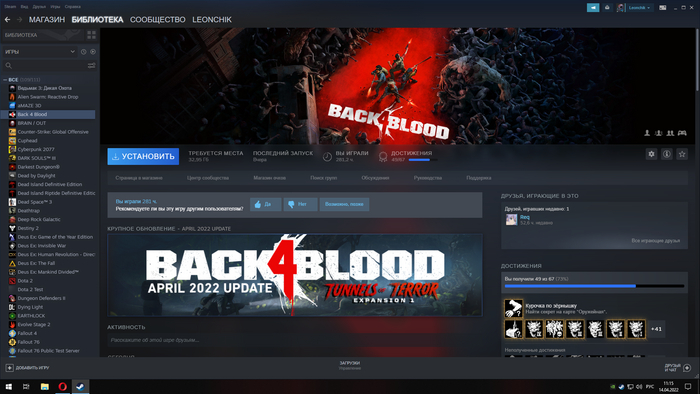
Task: Recommend the game with Да button
Action: point(266,204)
